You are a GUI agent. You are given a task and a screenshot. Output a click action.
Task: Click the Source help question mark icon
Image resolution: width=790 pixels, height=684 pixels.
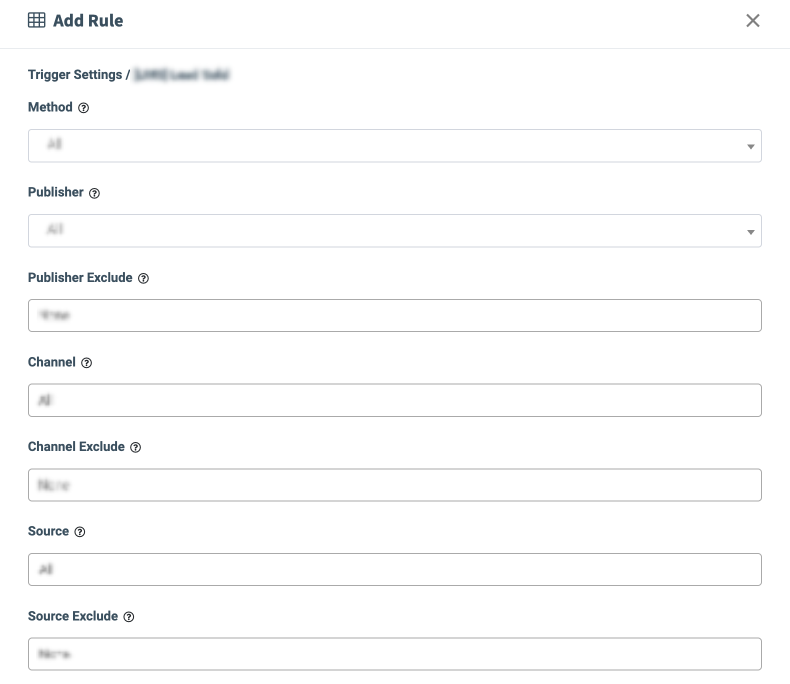(x=80, y=532)
